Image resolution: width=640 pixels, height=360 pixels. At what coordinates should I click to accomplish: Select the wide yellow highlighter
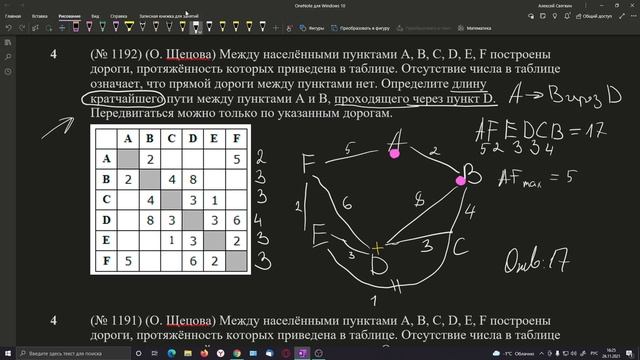pos(129,27)
